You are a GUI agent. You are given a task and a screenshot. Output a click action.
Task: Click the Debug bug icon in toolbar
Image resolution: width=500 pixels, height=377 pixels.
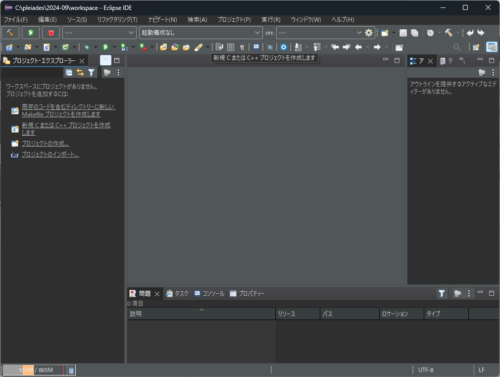click(x=87, y=47)
